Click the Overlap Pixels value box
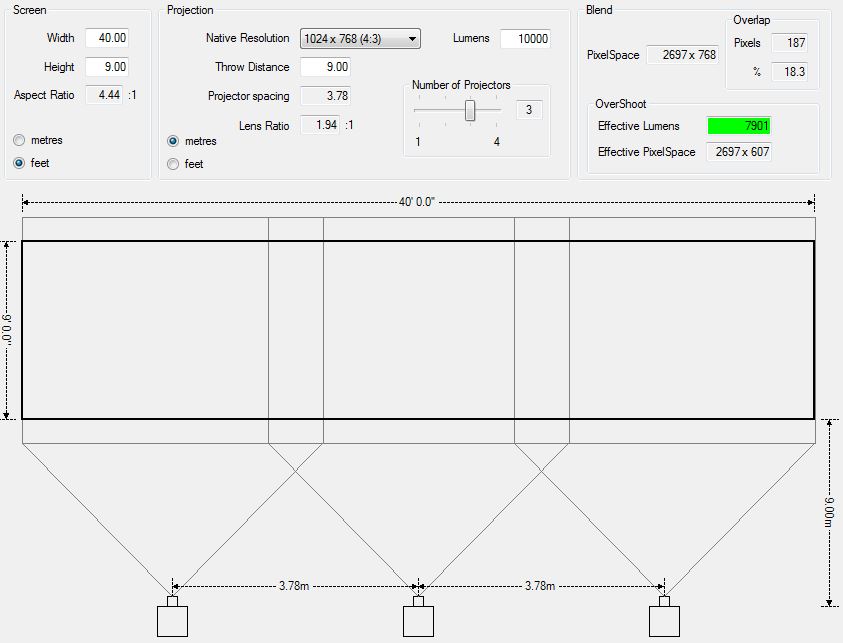The height and width of the screenshot is (643, 843). click(x=790, y=43)
